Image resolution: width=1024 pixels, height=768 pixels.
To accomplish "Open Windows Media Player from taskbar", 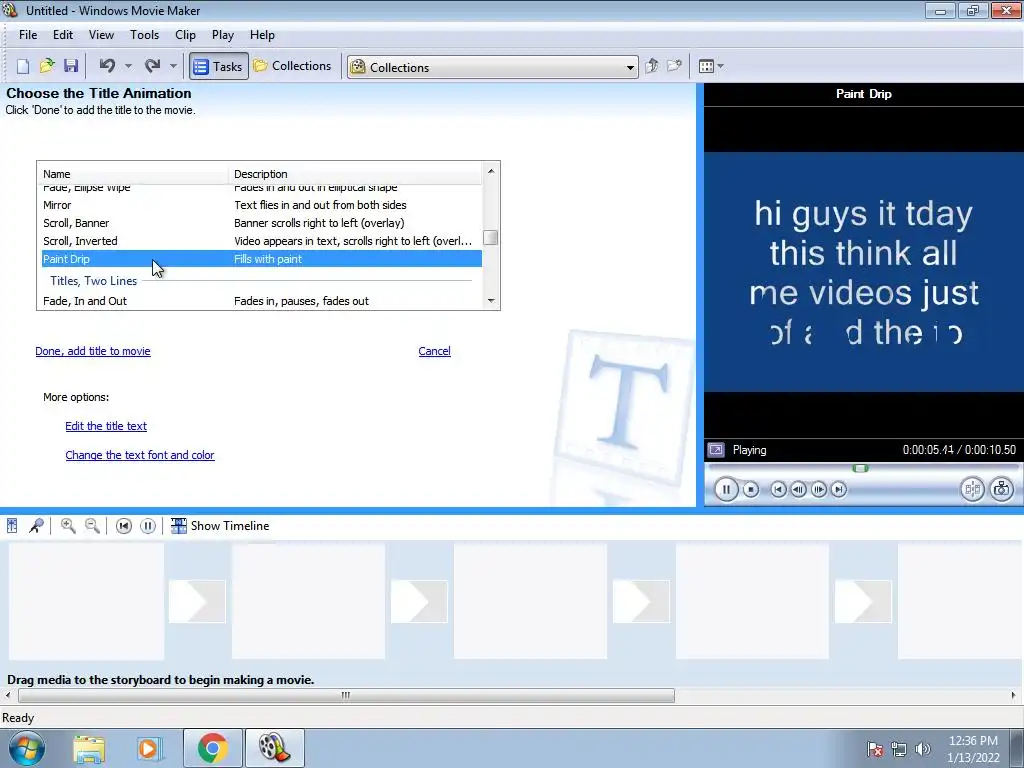I will pos(149,748).
